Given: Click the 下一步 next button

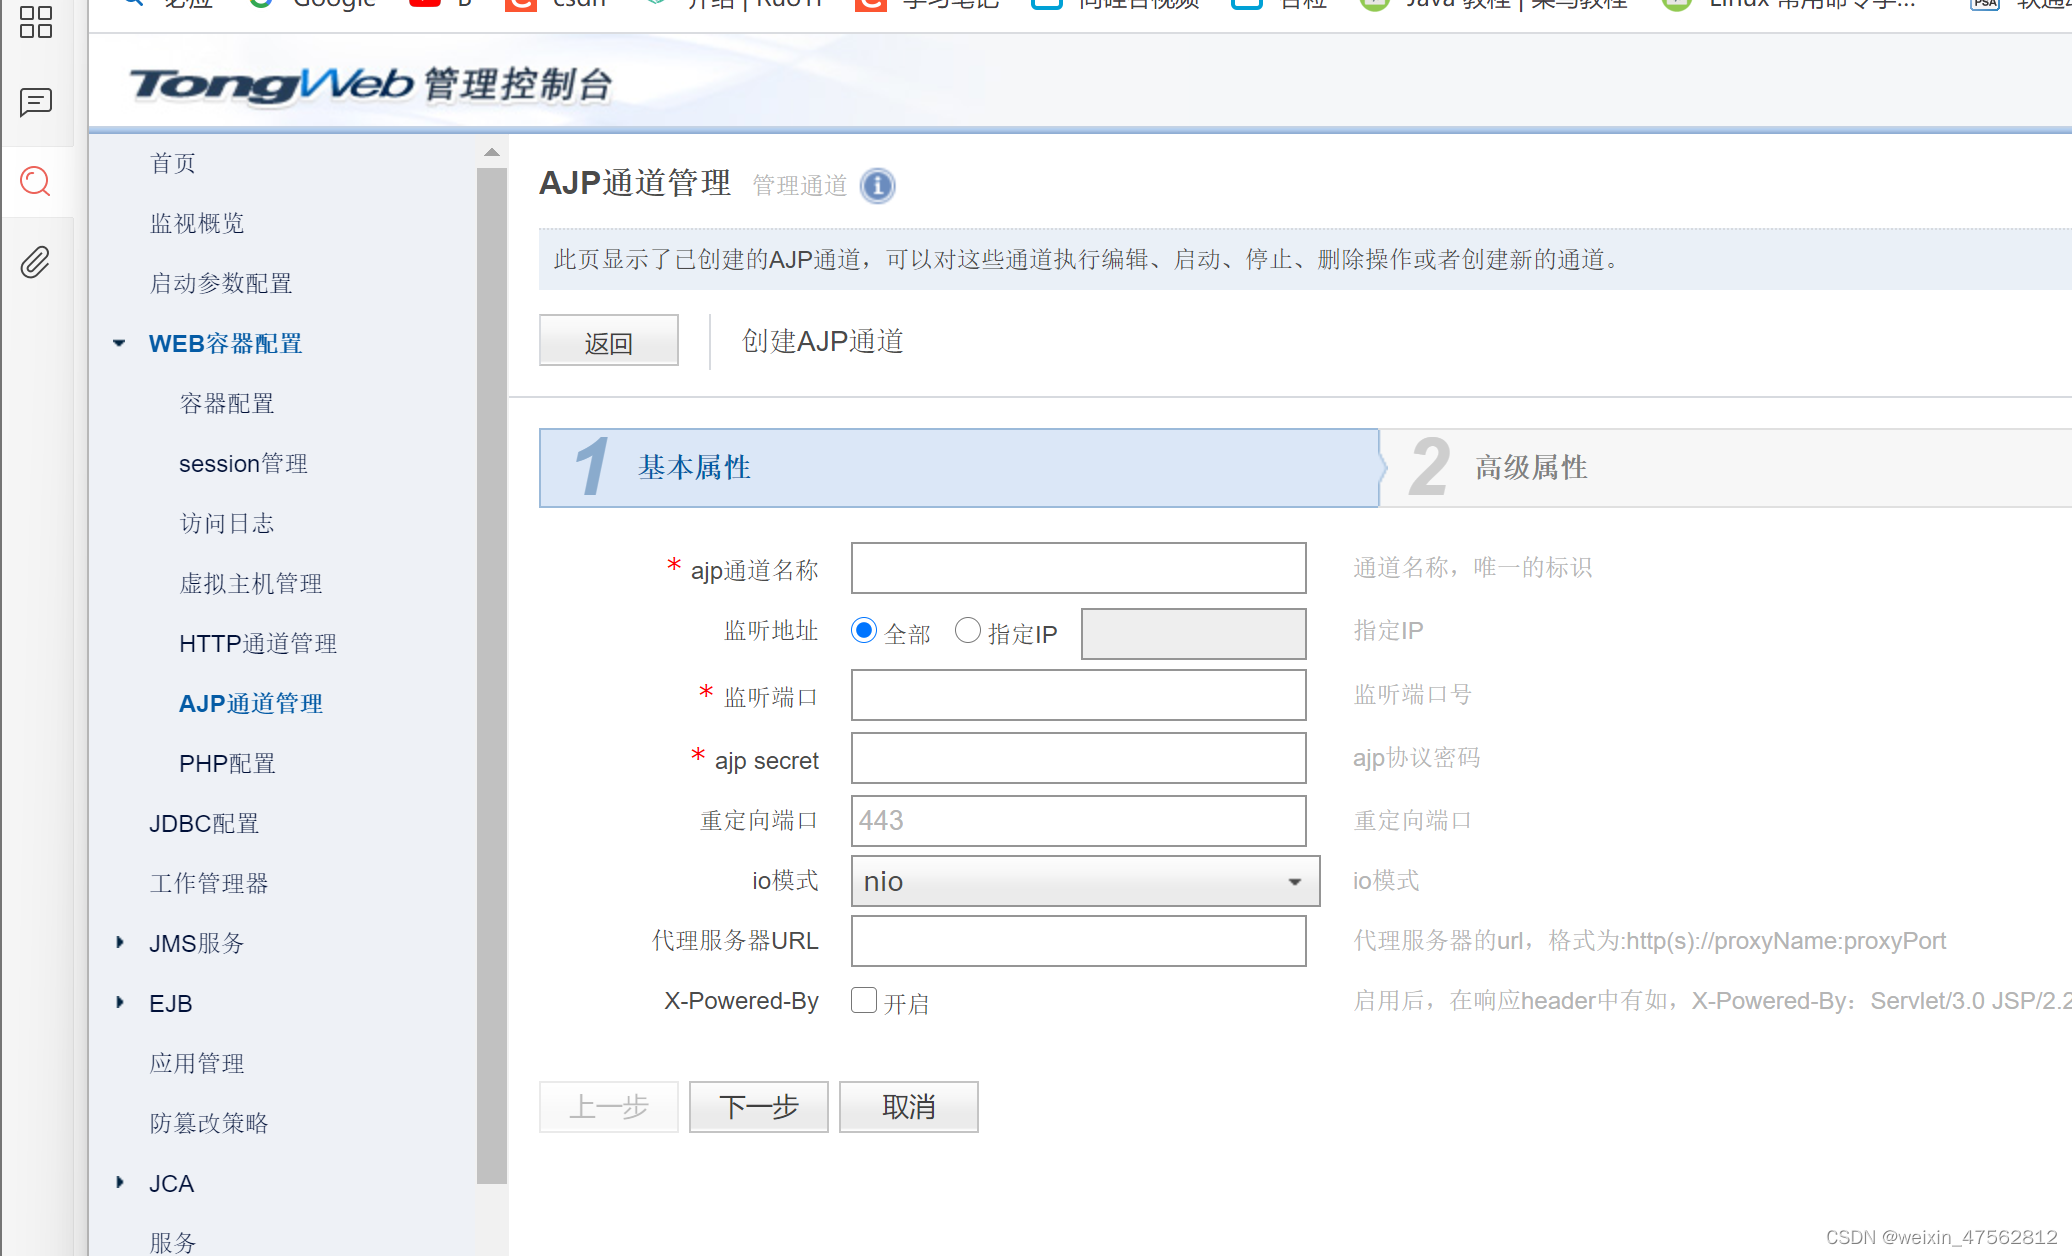Looking at the screenshot, I should pos(758,1106).
